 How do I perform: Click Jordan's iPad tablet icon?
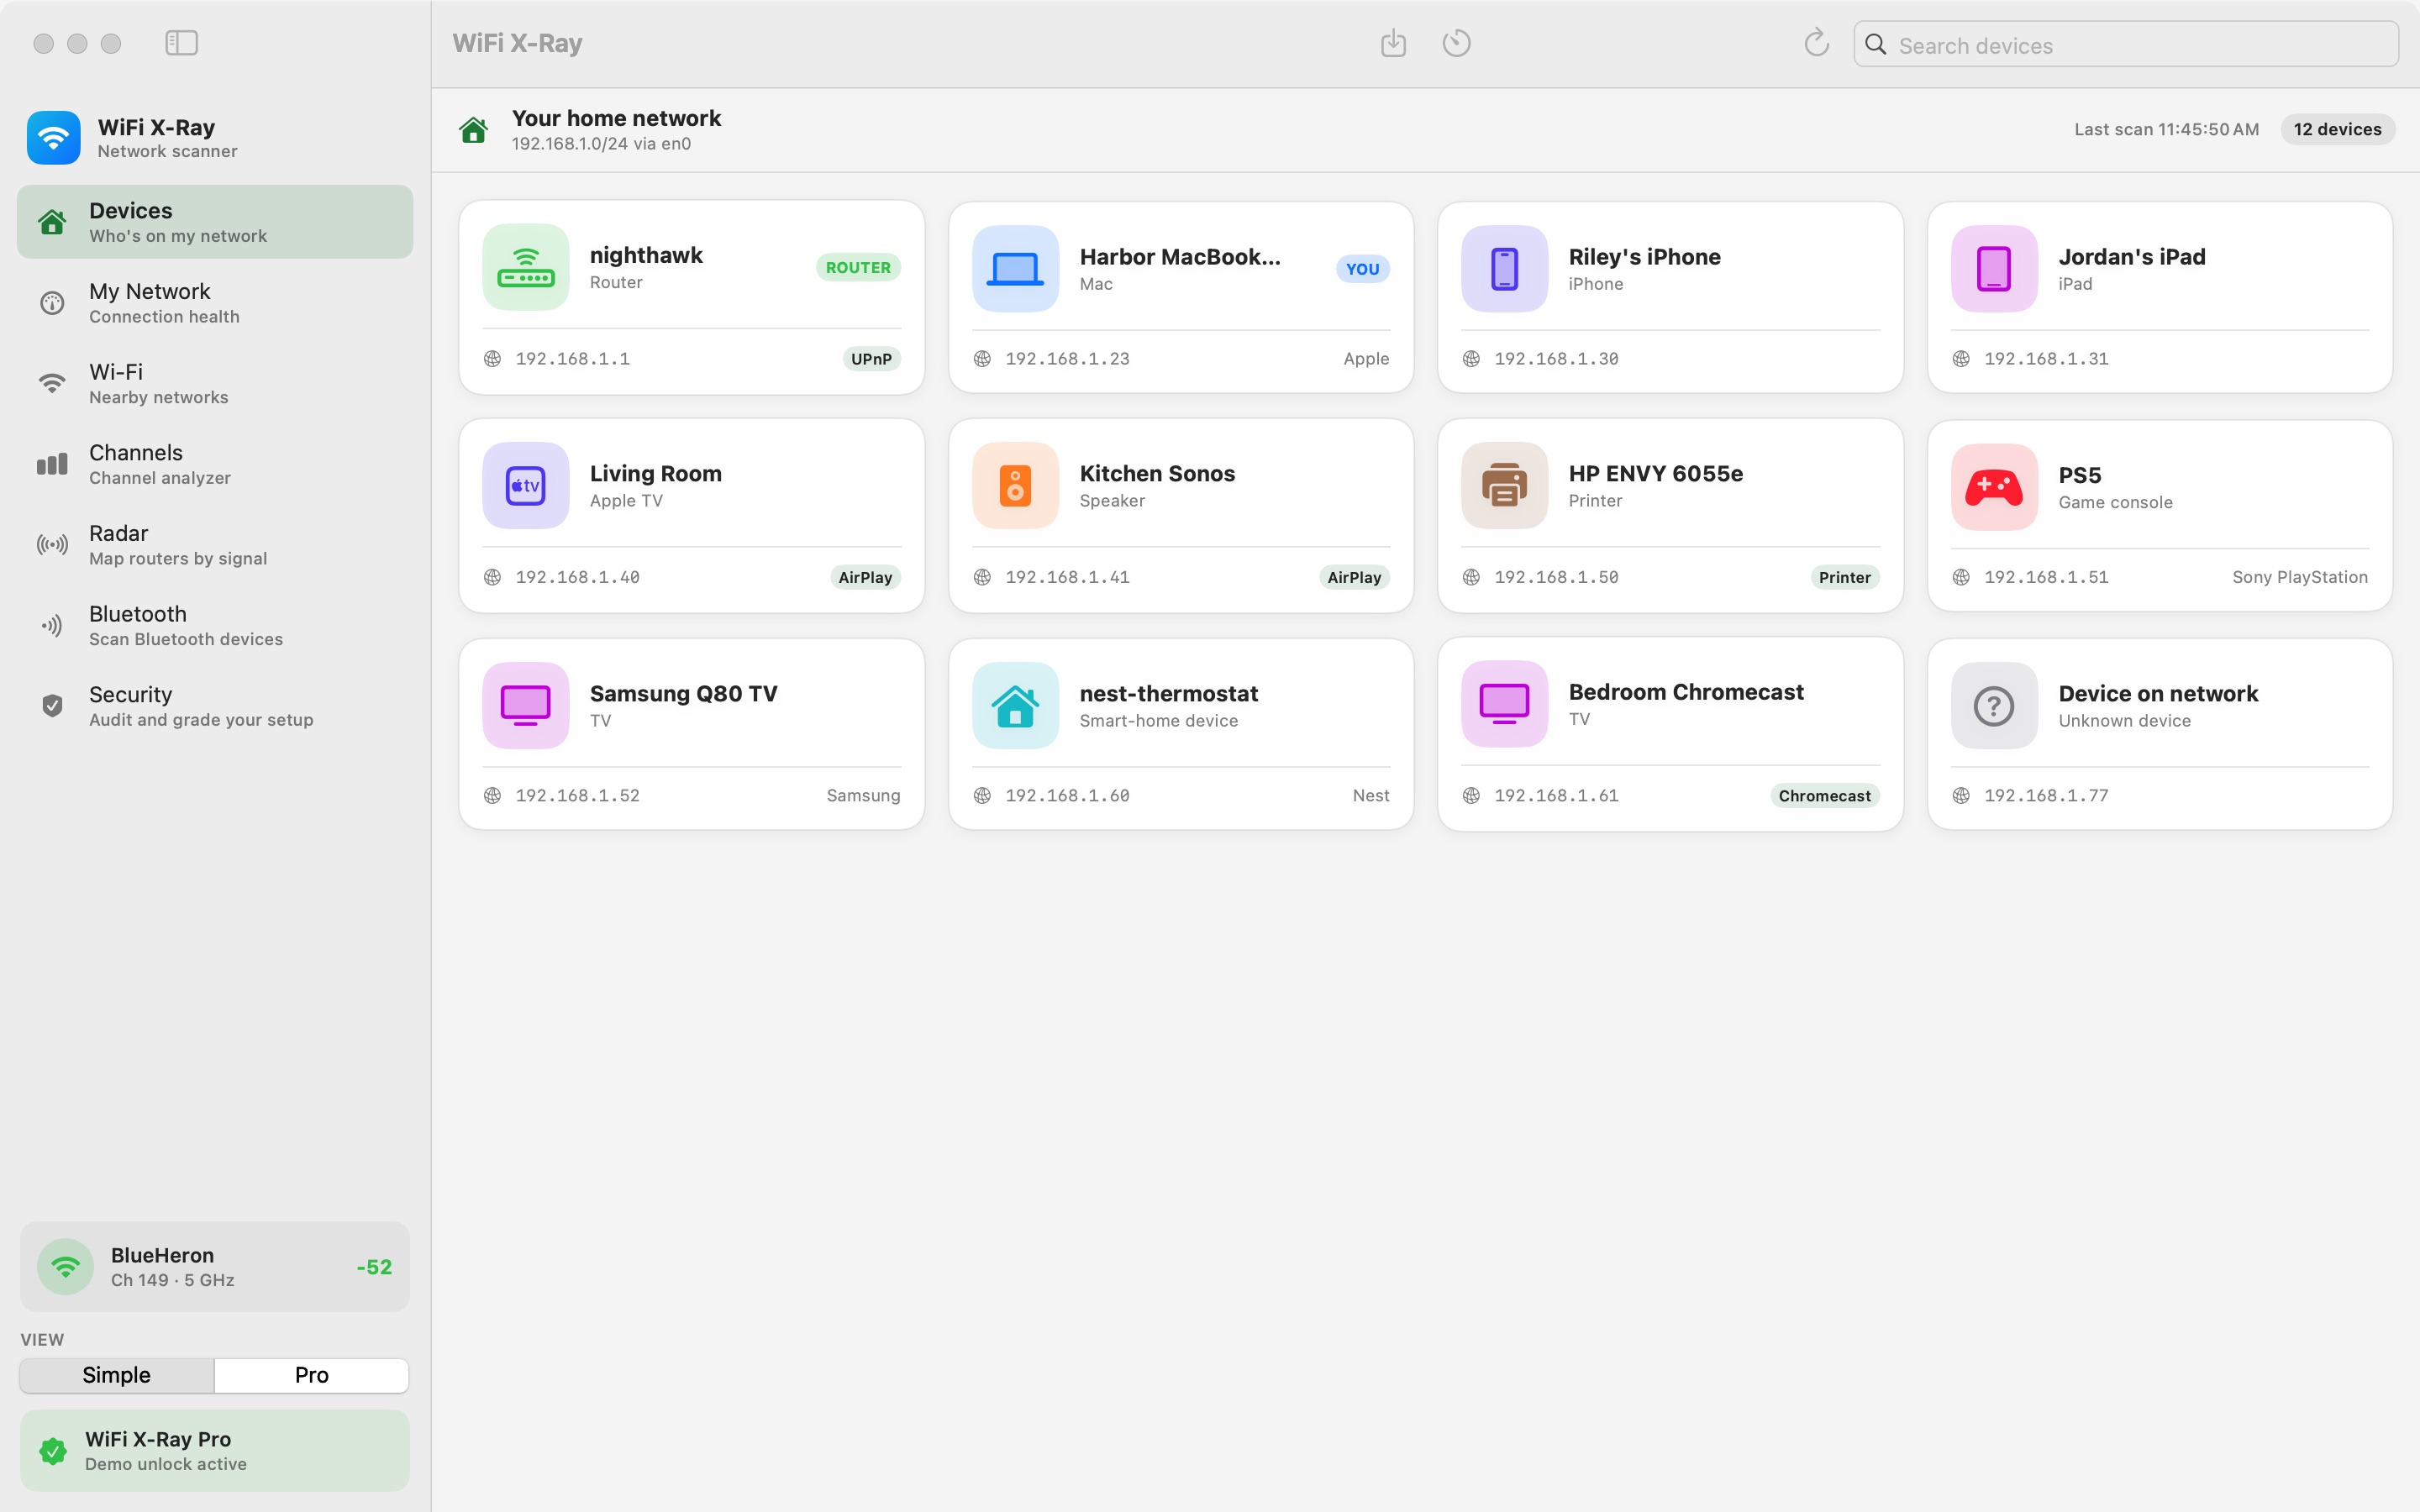[x=1994, y=269]
